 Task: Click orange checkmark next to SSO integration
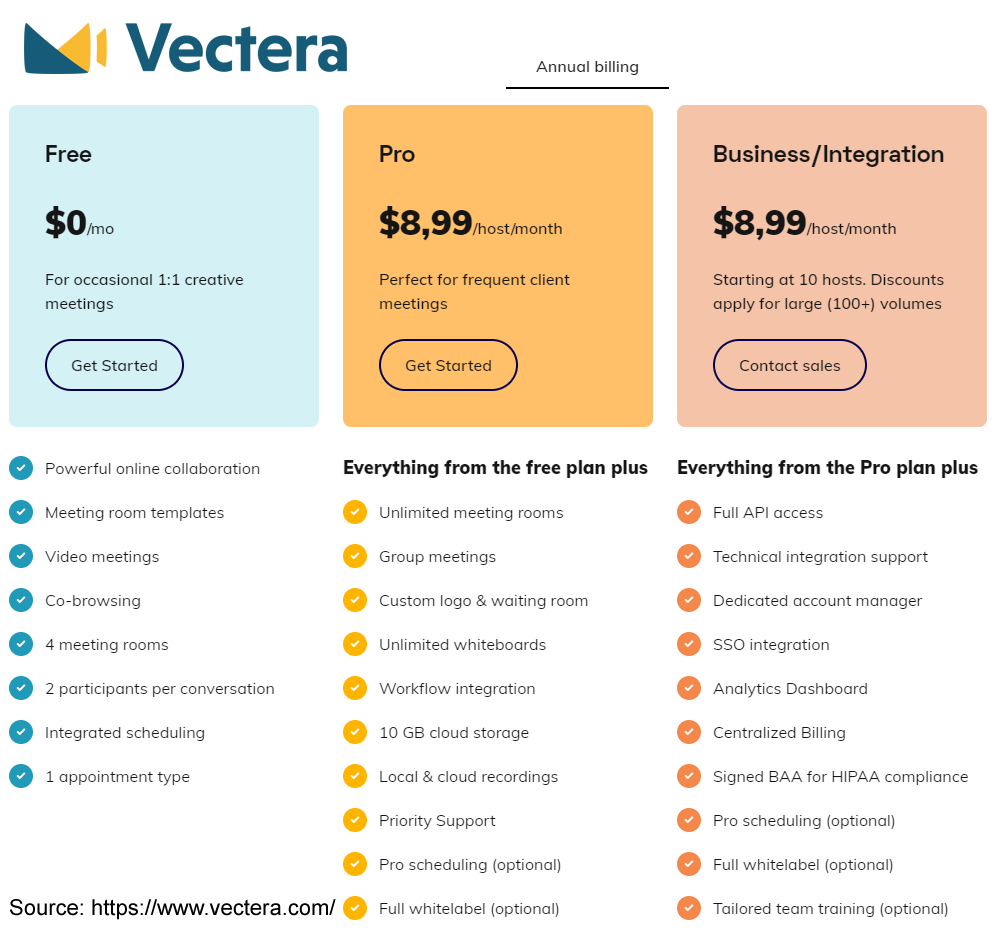coord(689,644)
